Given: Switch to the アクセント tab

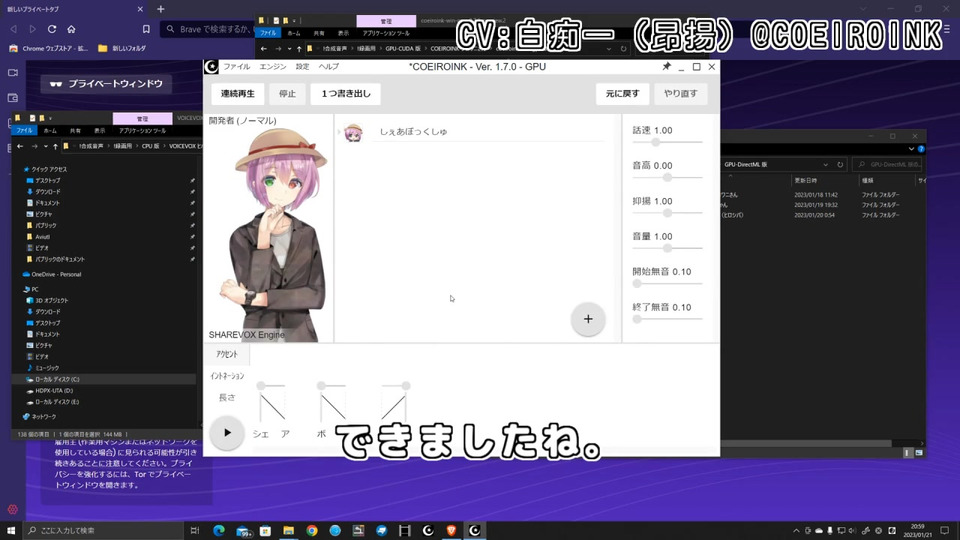Looking at the screenshot, I should pos(227,354).
